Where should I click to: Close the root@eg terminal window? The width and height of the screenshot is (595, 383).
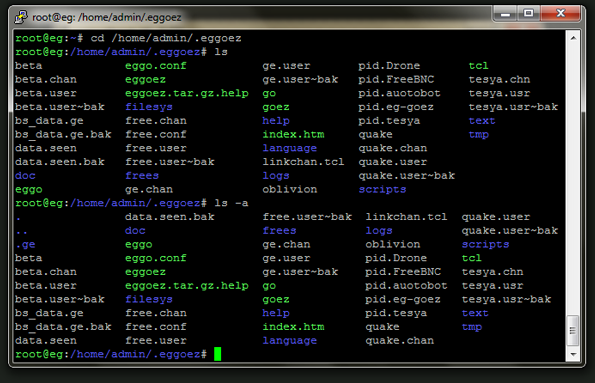pos(560,14)
